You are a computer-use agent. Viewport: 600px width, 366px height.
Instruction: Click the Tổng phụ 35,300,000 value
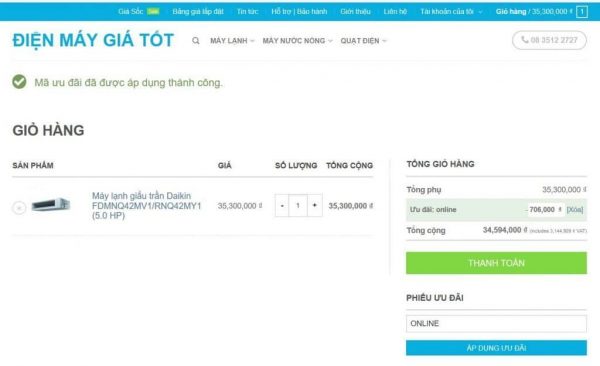564,190
